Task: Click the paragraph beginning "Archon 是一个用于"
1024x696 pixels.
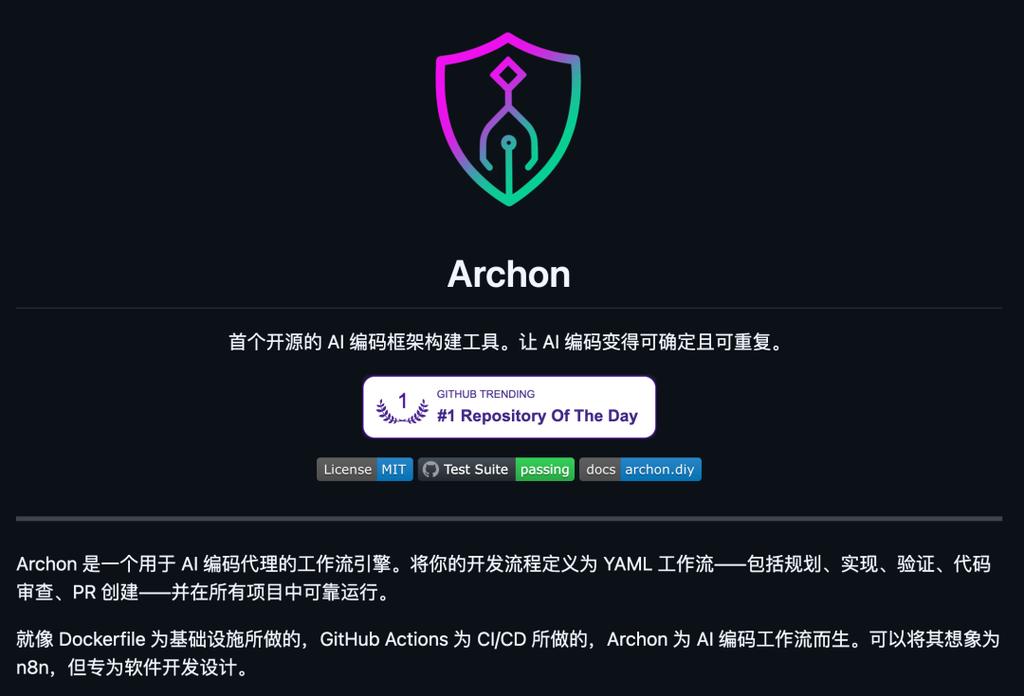Action: pyautogui.click(x=504, y=577)
